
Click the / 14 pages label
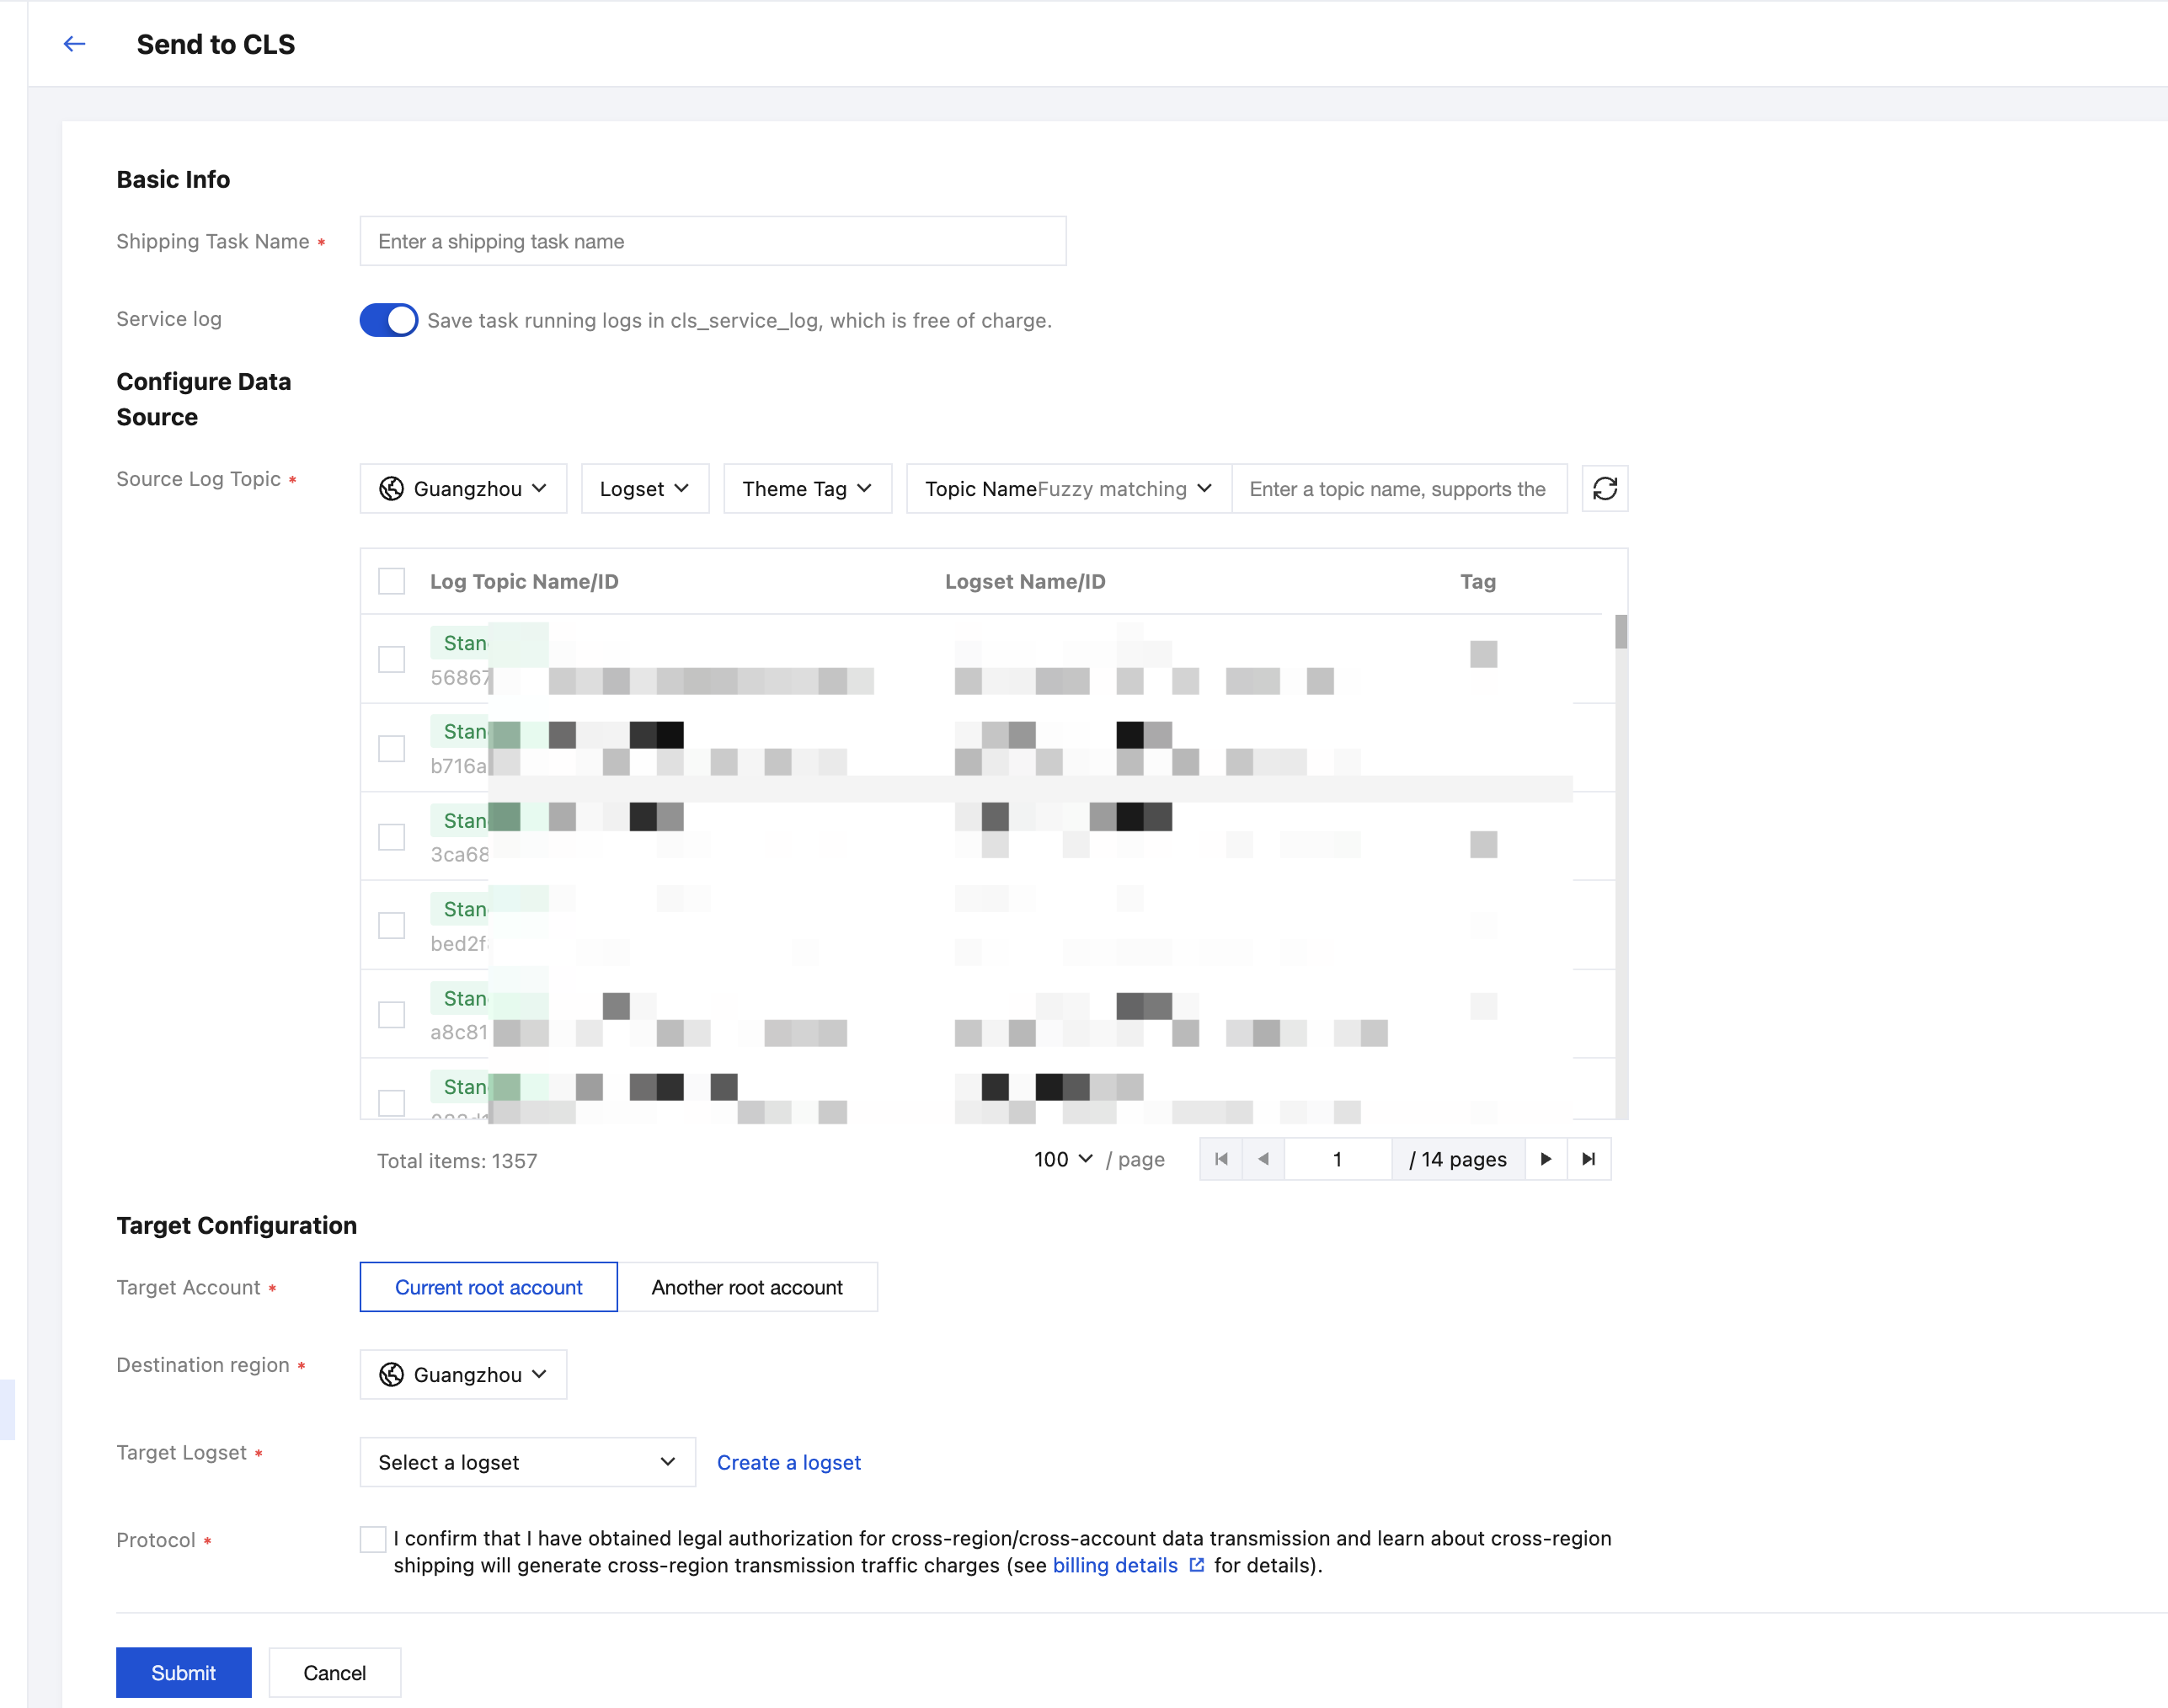tap(1457, 1159)
